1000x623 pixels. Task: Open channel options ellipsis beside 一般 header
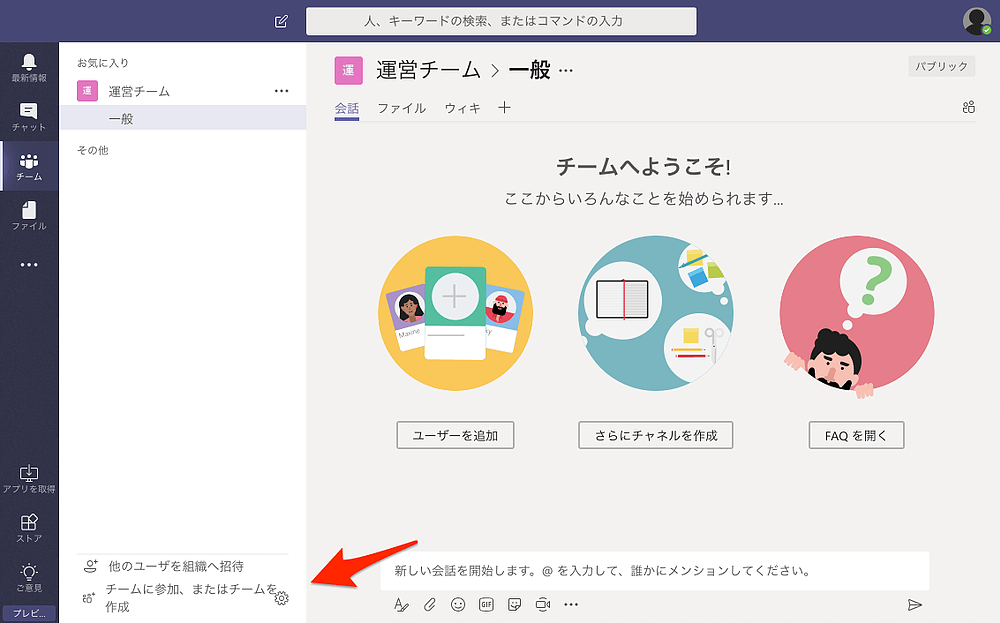click(566, 71)
